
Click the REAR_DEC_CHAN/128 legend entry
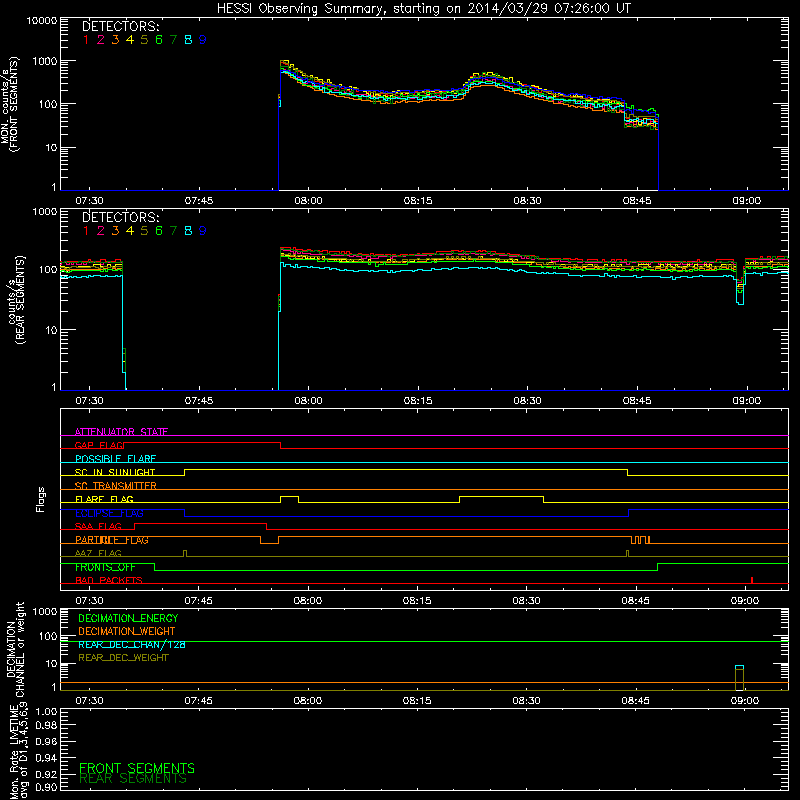point(132,645)
